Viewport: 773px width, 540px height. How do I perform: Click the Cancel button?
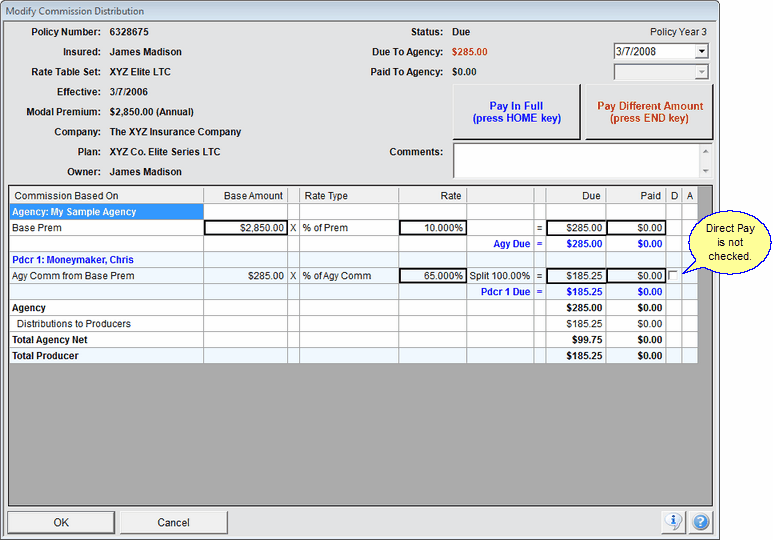point(174,522)
